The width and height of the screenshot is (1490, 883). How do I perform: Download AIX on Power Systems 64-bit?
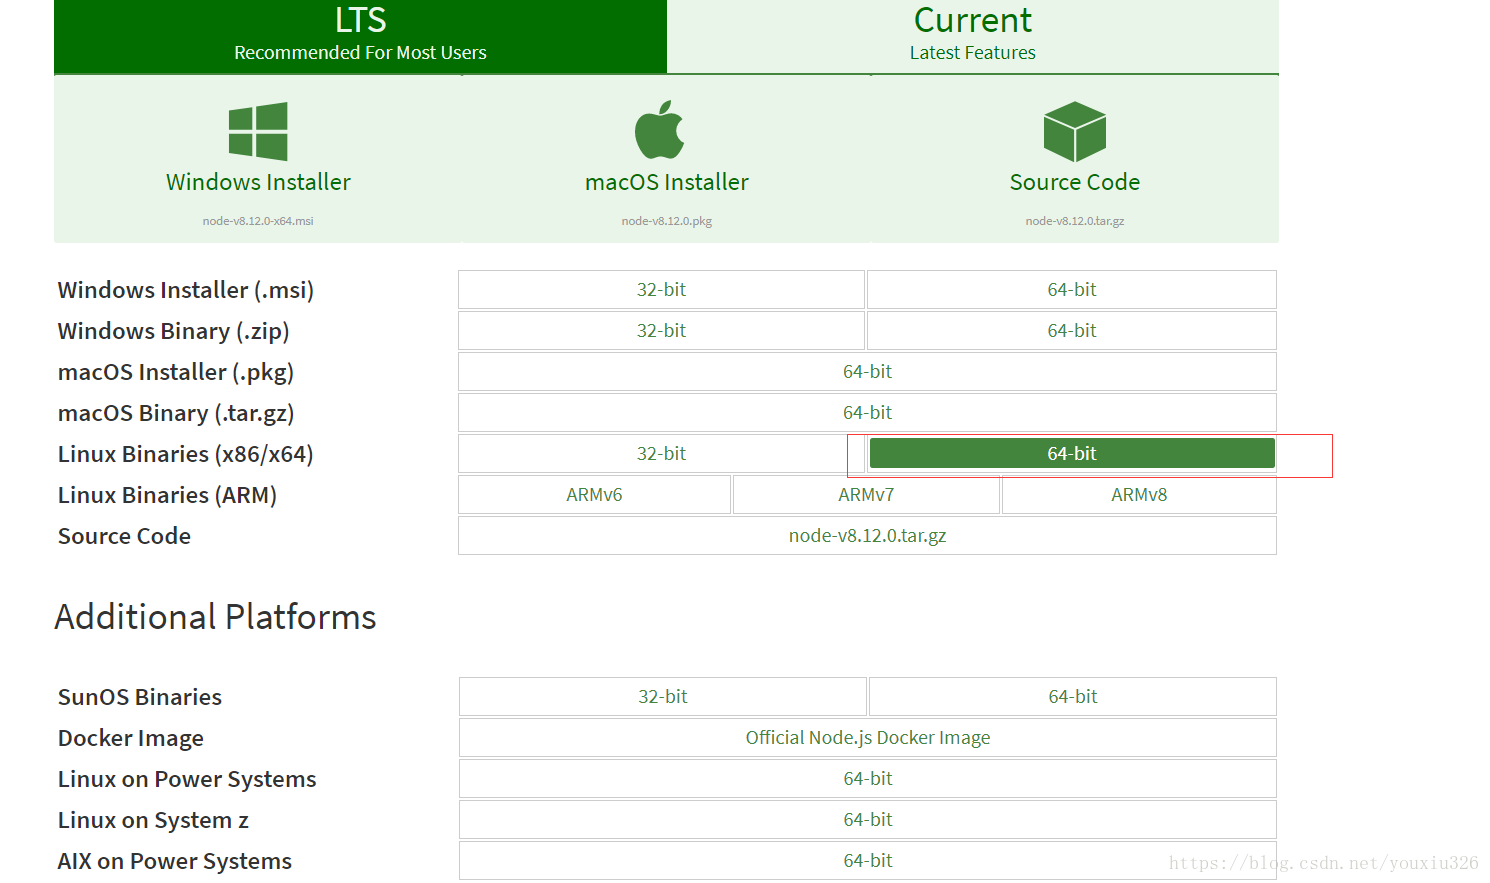coord(868,861)
